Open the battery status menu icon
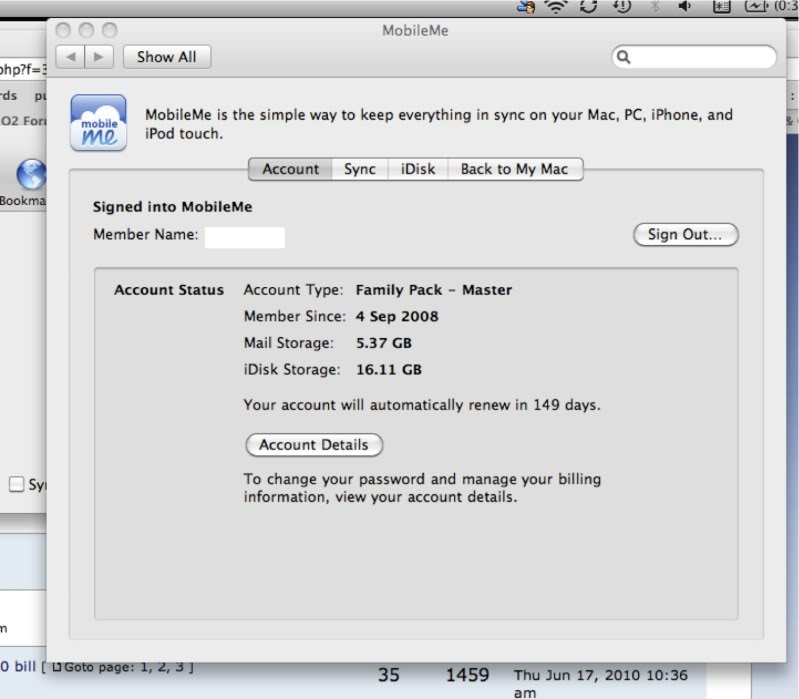 click(757, 6)
